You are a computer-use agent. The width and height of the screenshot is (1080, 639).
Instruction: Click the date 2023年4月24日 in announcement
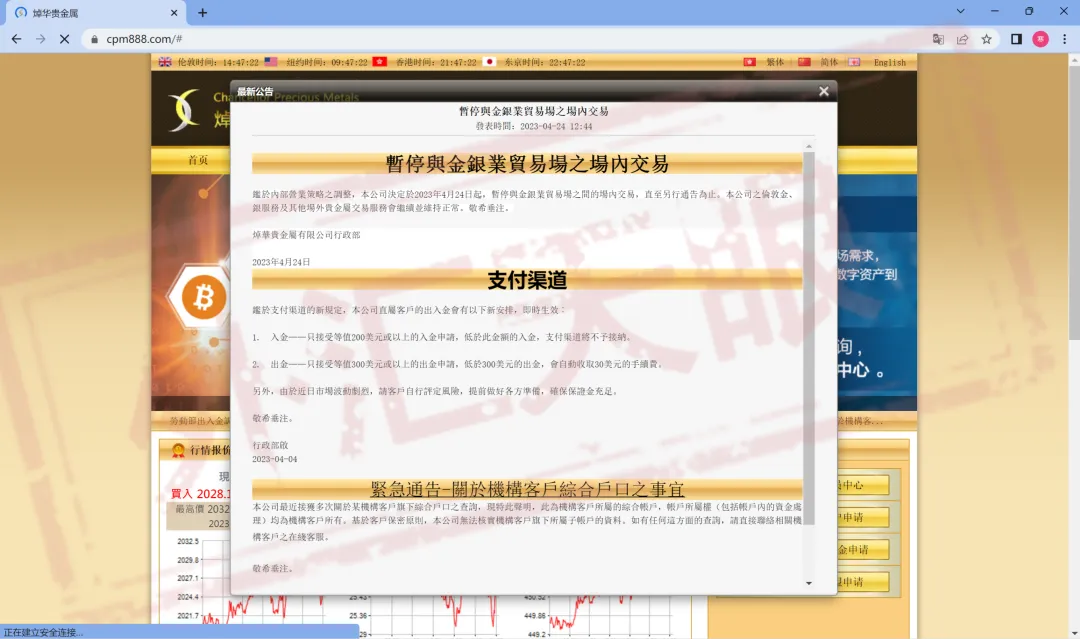(x=281, y=262)
